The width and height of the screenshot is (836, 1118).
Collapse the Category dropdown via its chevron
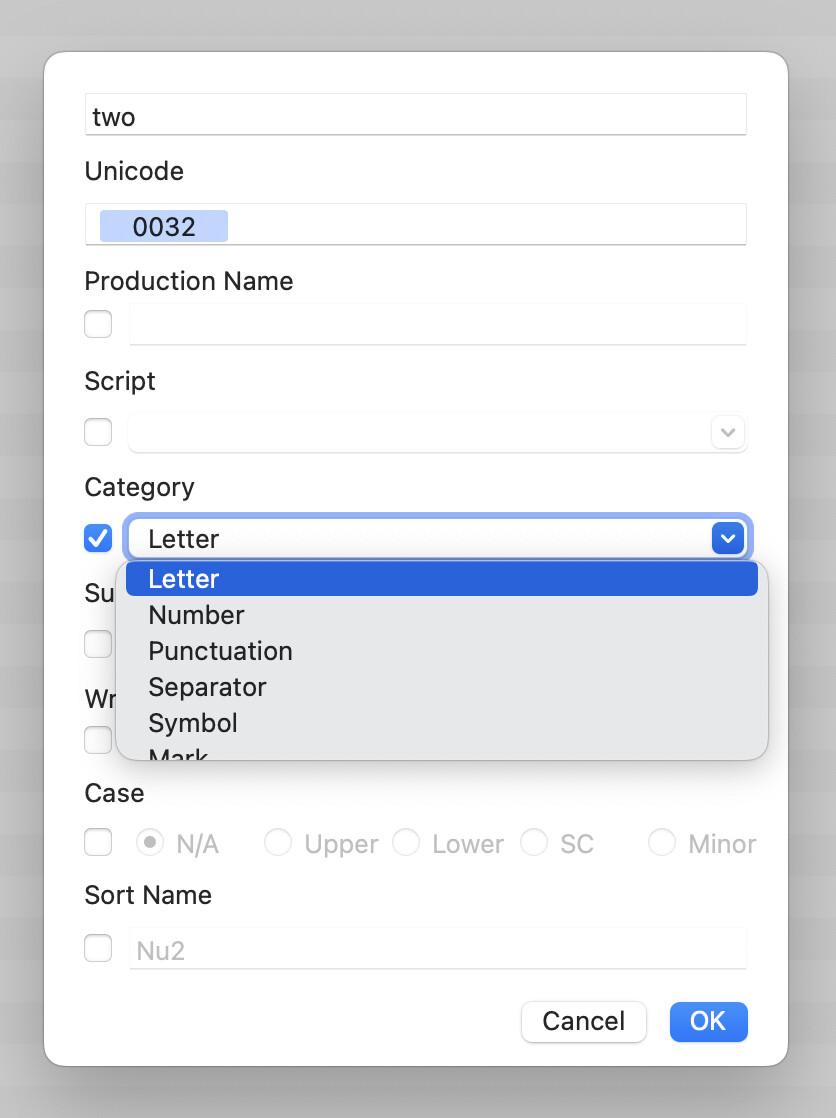point(727,538)
